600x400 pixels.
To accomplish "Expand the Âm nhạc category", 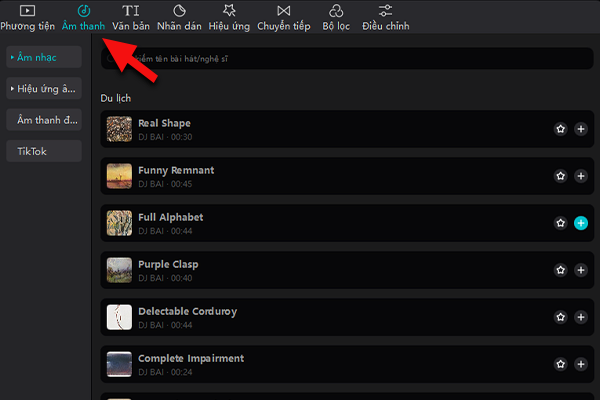I will point(42,58).
